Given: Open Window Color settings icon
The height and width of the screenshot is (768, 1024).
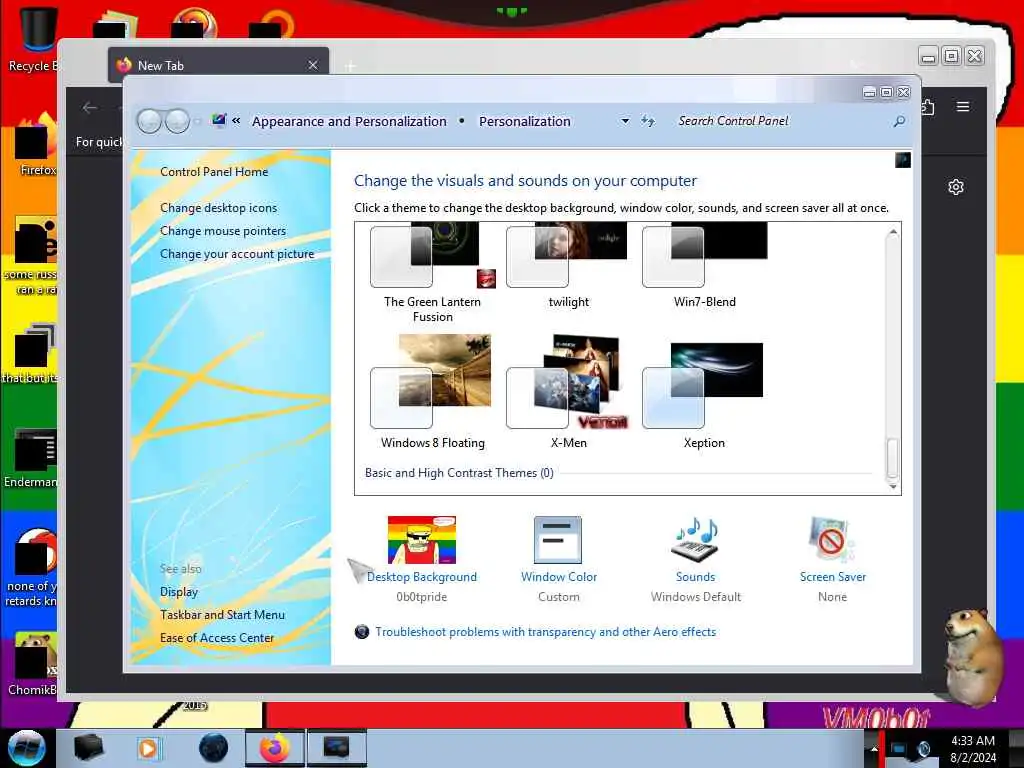Looking at the screenshot, I should [x=558, y=540].
